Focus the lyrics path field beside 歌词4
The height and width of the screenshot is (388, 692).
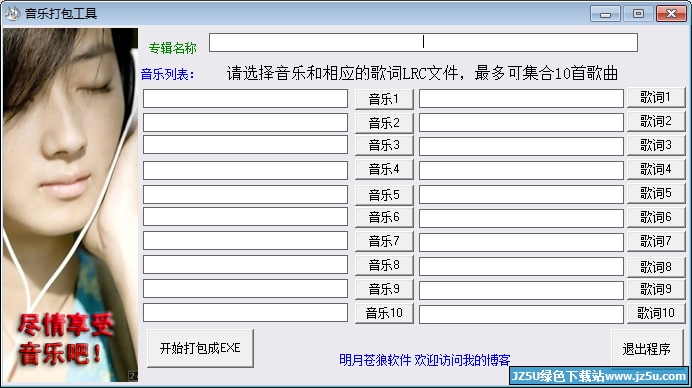[x=521, y=170]
